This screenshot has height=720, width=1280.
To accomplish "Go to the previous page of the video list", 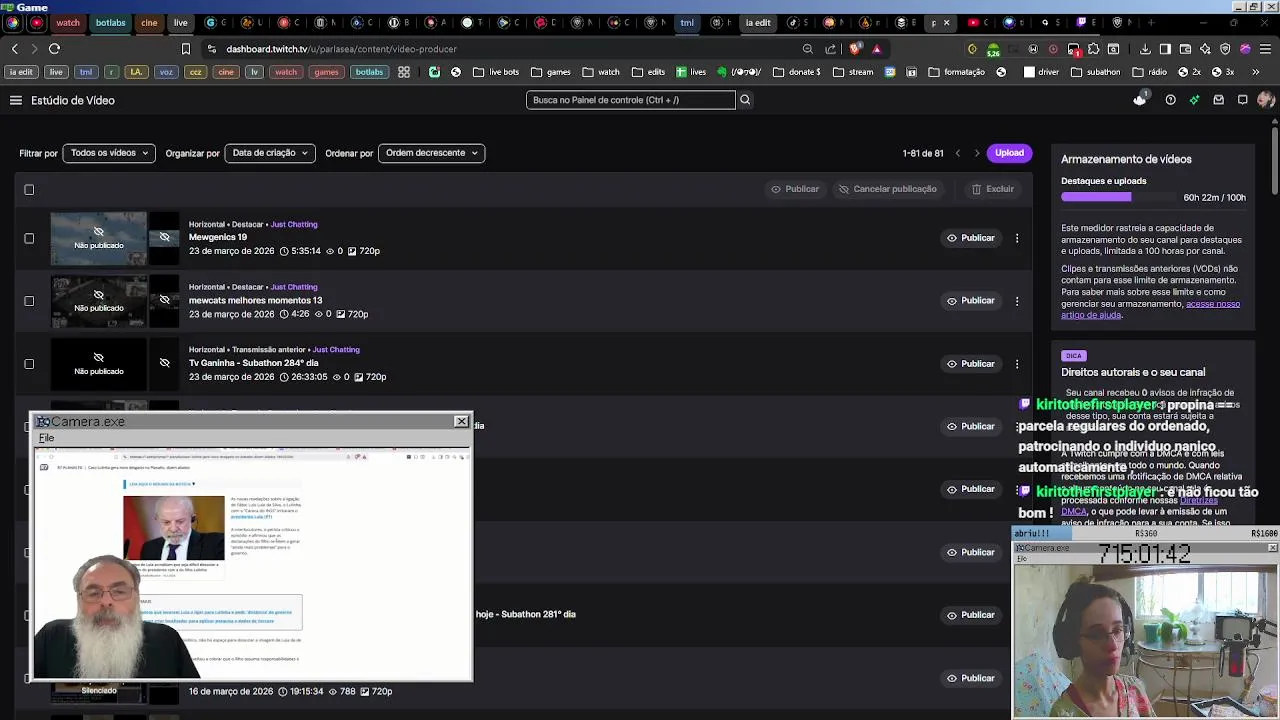I will (958, 153).
